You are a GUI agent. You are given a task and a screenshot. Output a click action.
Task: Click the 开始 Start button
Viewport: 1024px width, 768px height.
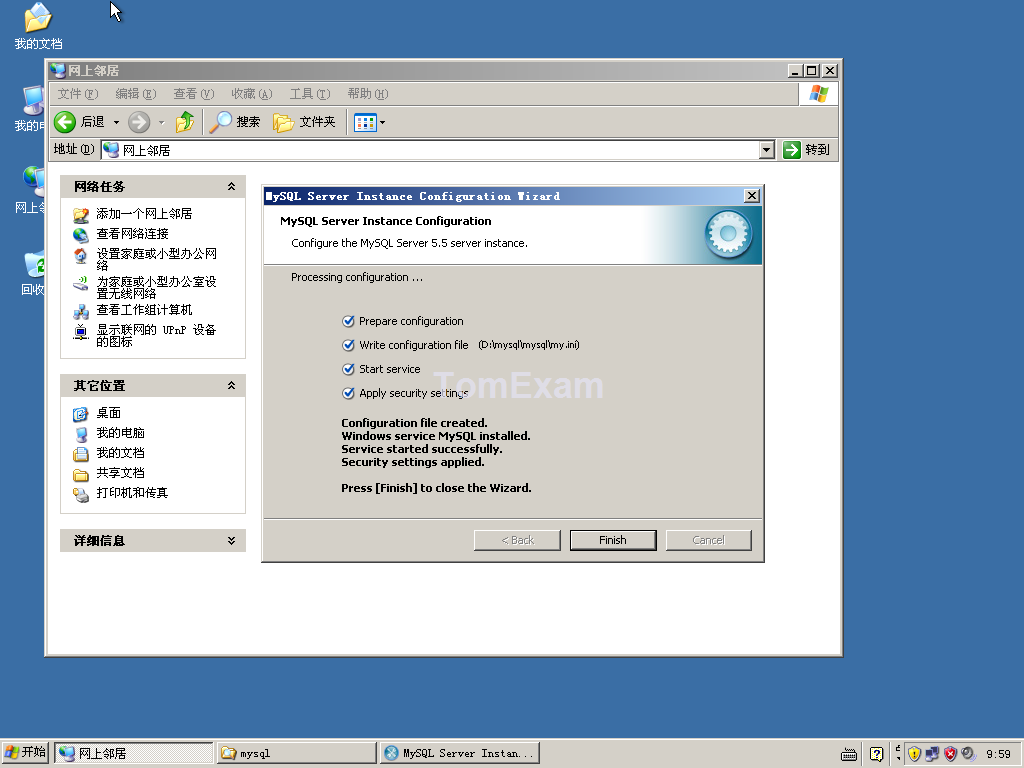tap(25, 752)
